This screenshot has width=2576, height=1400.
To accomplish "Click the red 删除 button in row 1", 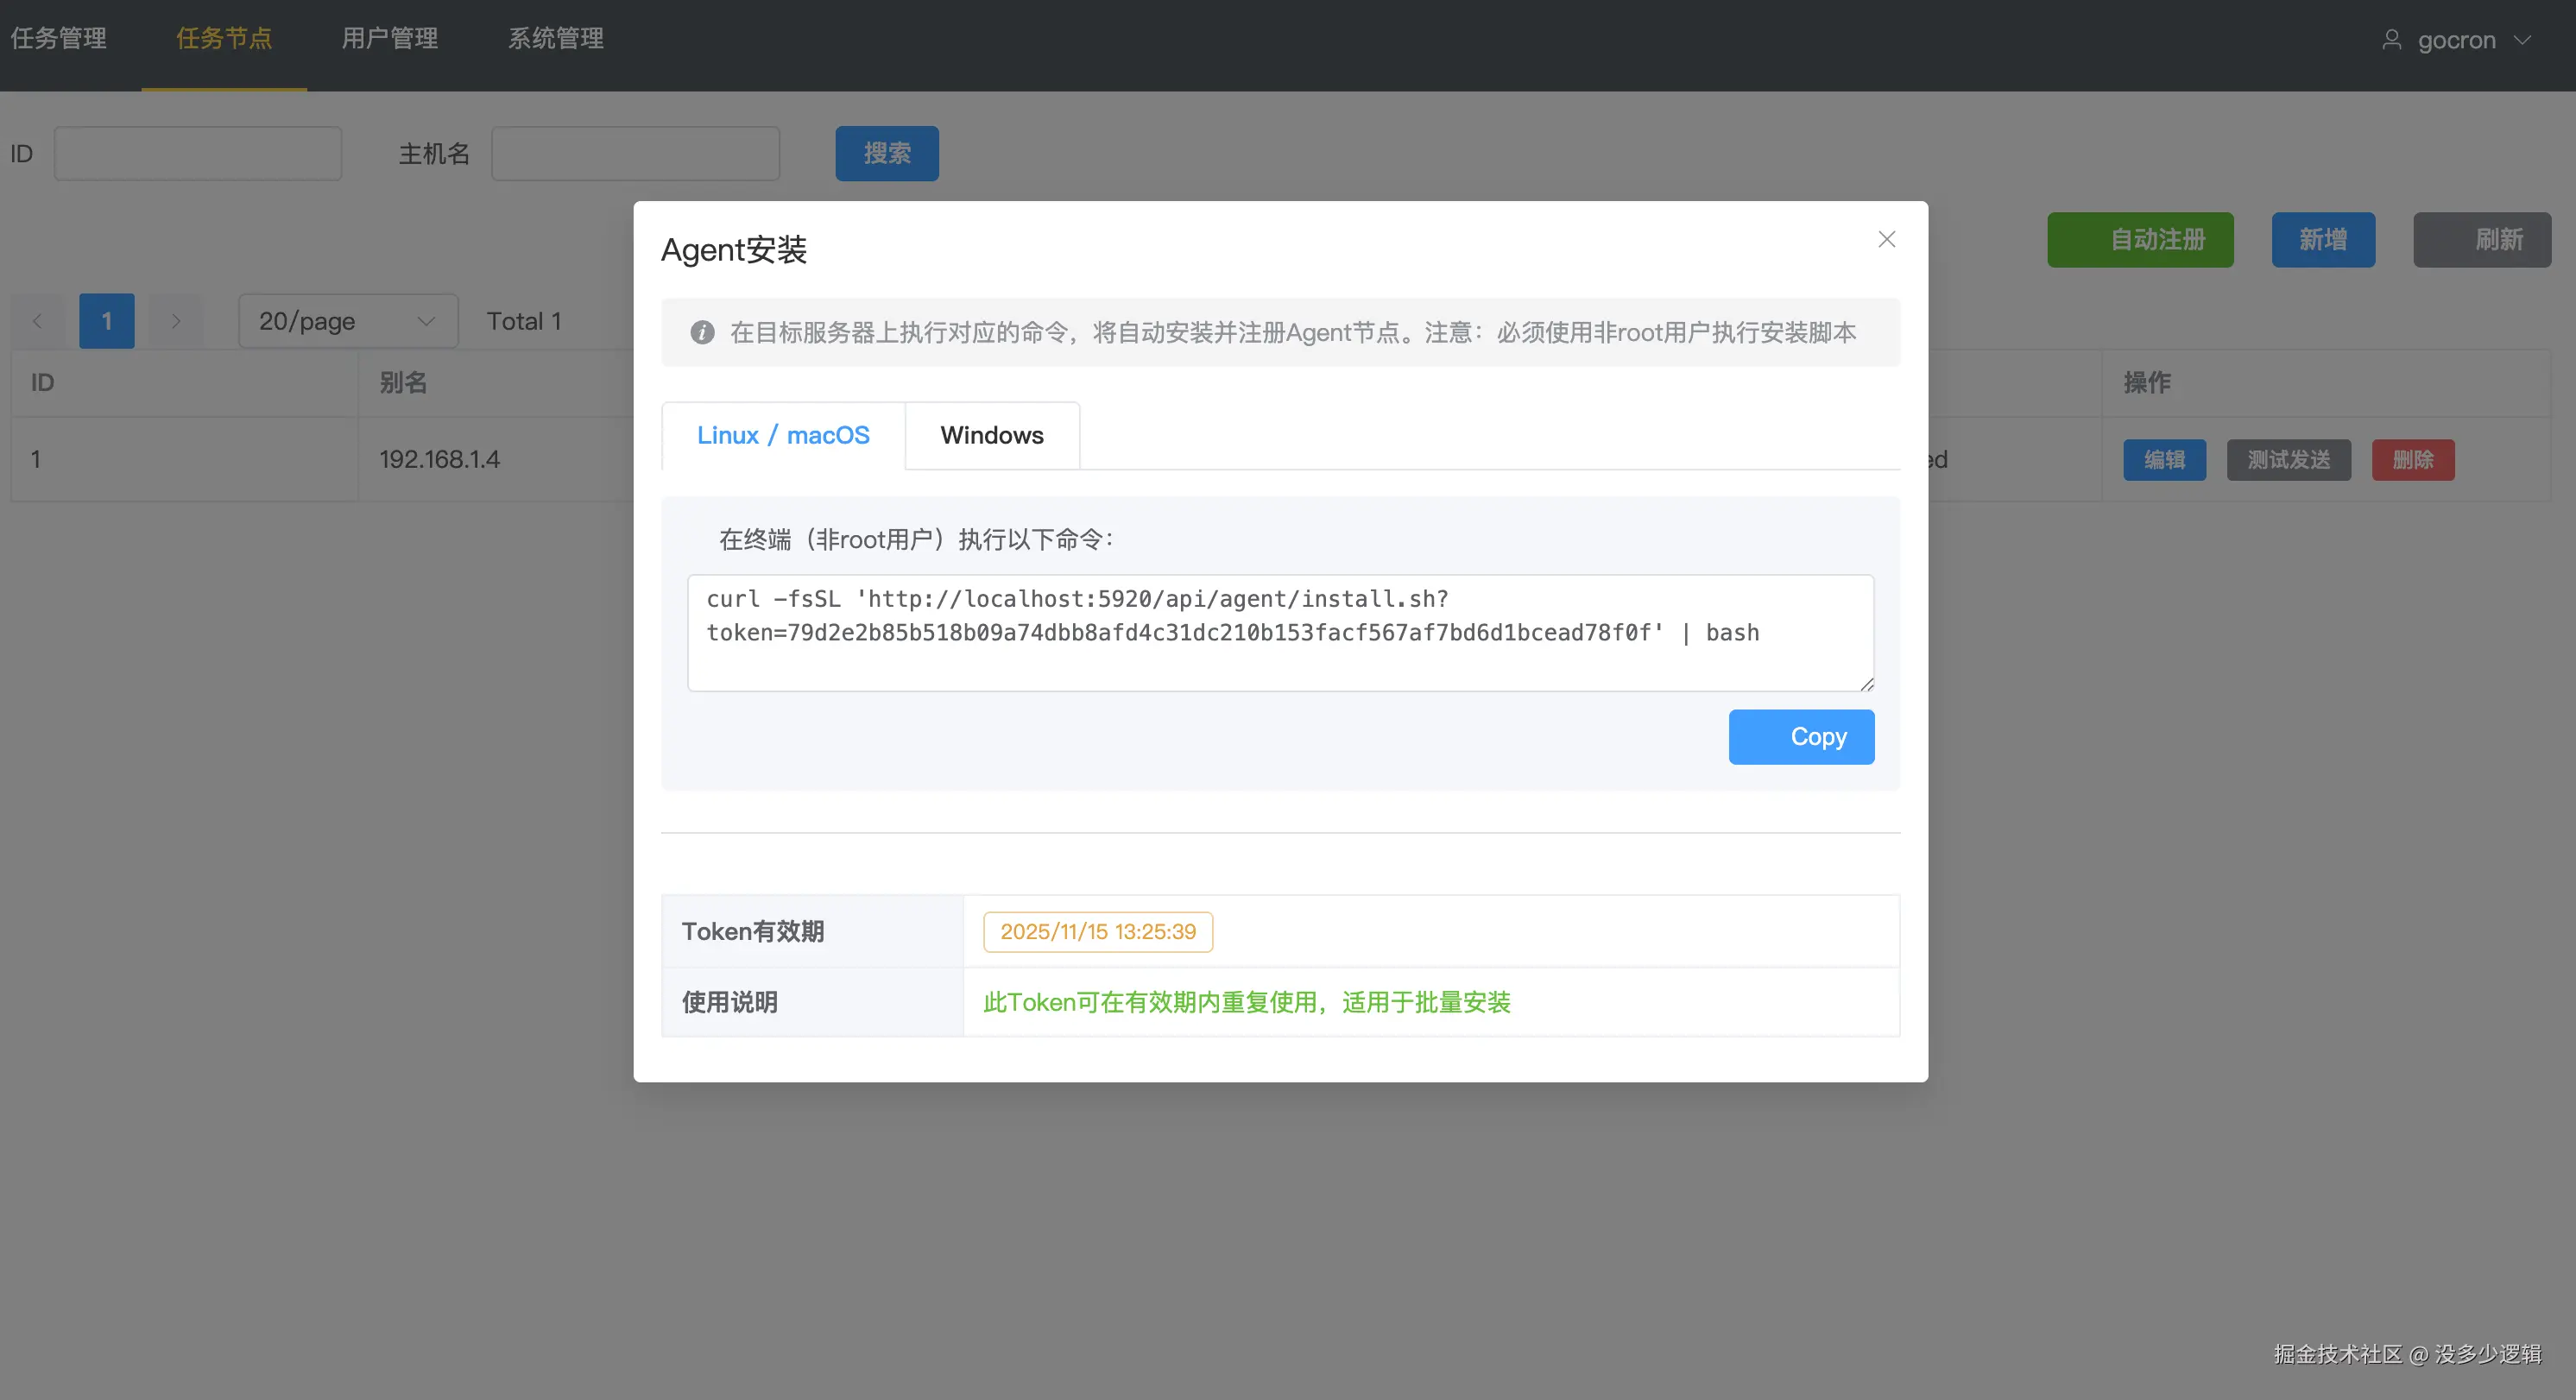I will [x=2412, y=460].
